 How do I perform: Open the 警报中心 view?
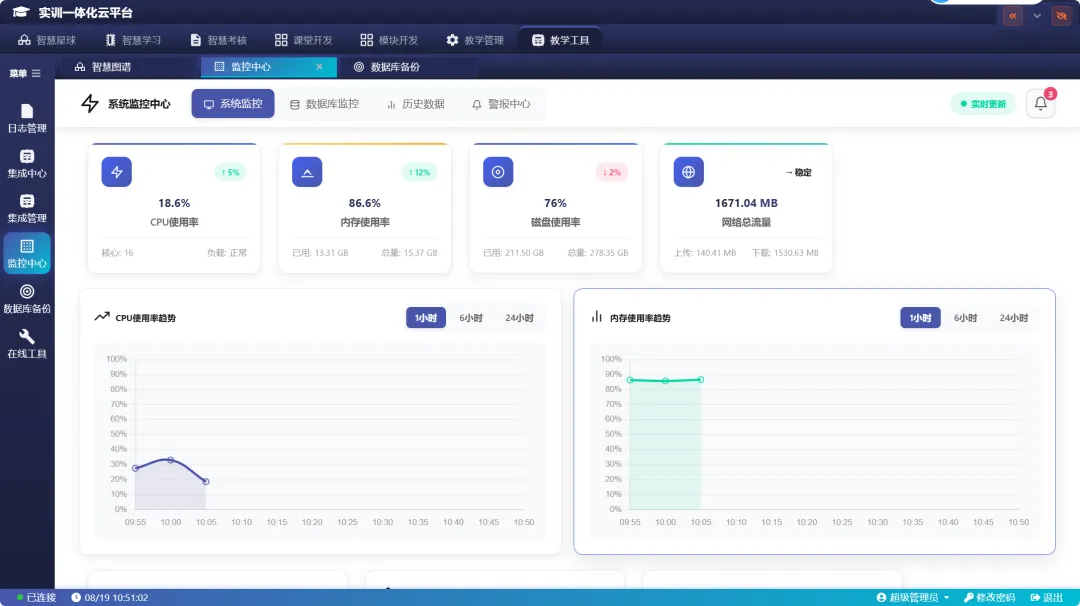501,104
